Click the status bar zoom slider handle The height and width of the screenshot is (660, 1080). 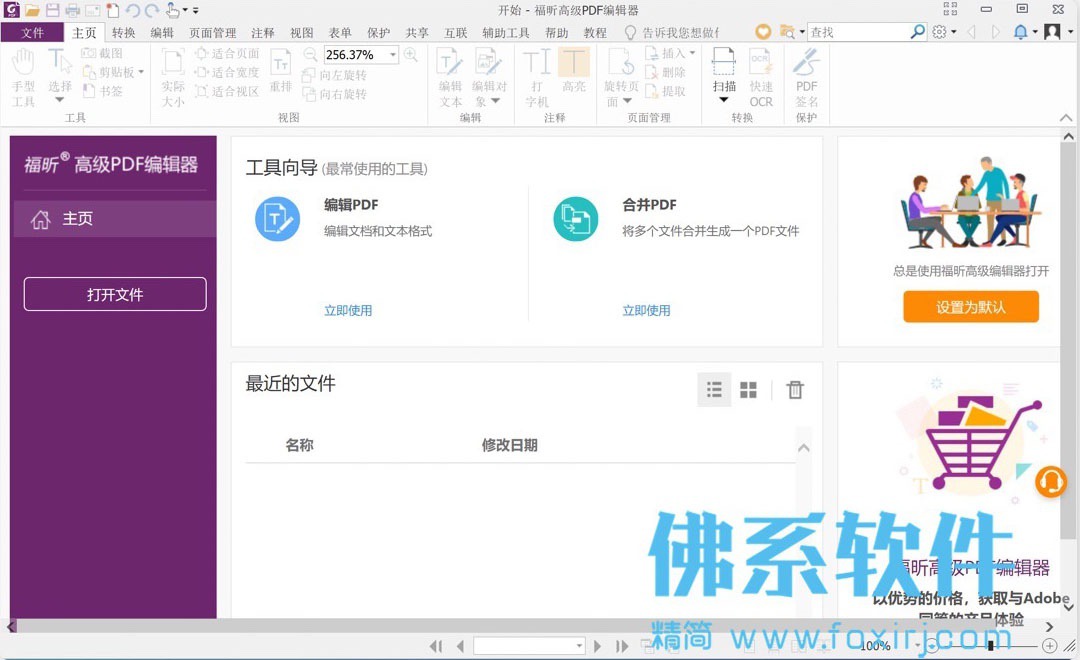click(x=990, y=646)
